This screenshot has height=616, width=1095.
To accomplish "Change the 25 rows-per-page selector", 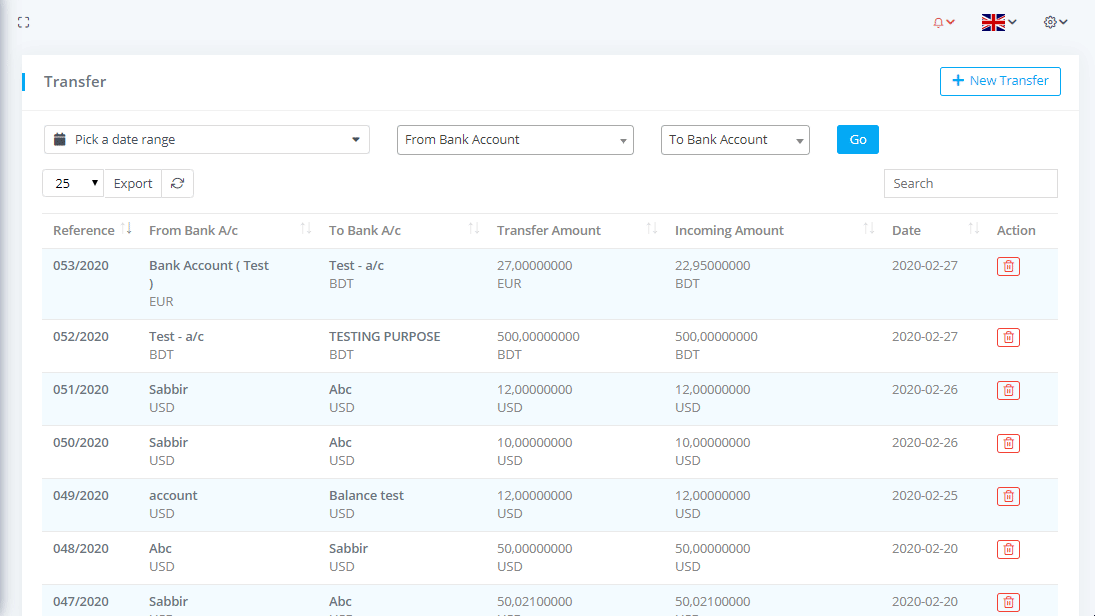I will 73,184.
